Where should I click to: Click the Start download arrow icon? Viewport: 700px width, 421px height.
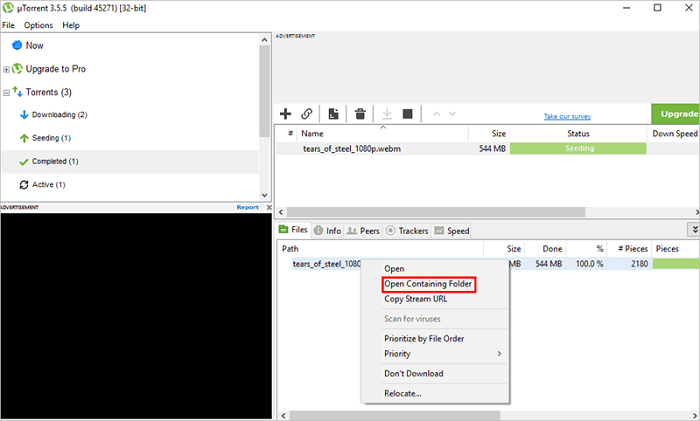pyautogui.click(x=387, y=114)
